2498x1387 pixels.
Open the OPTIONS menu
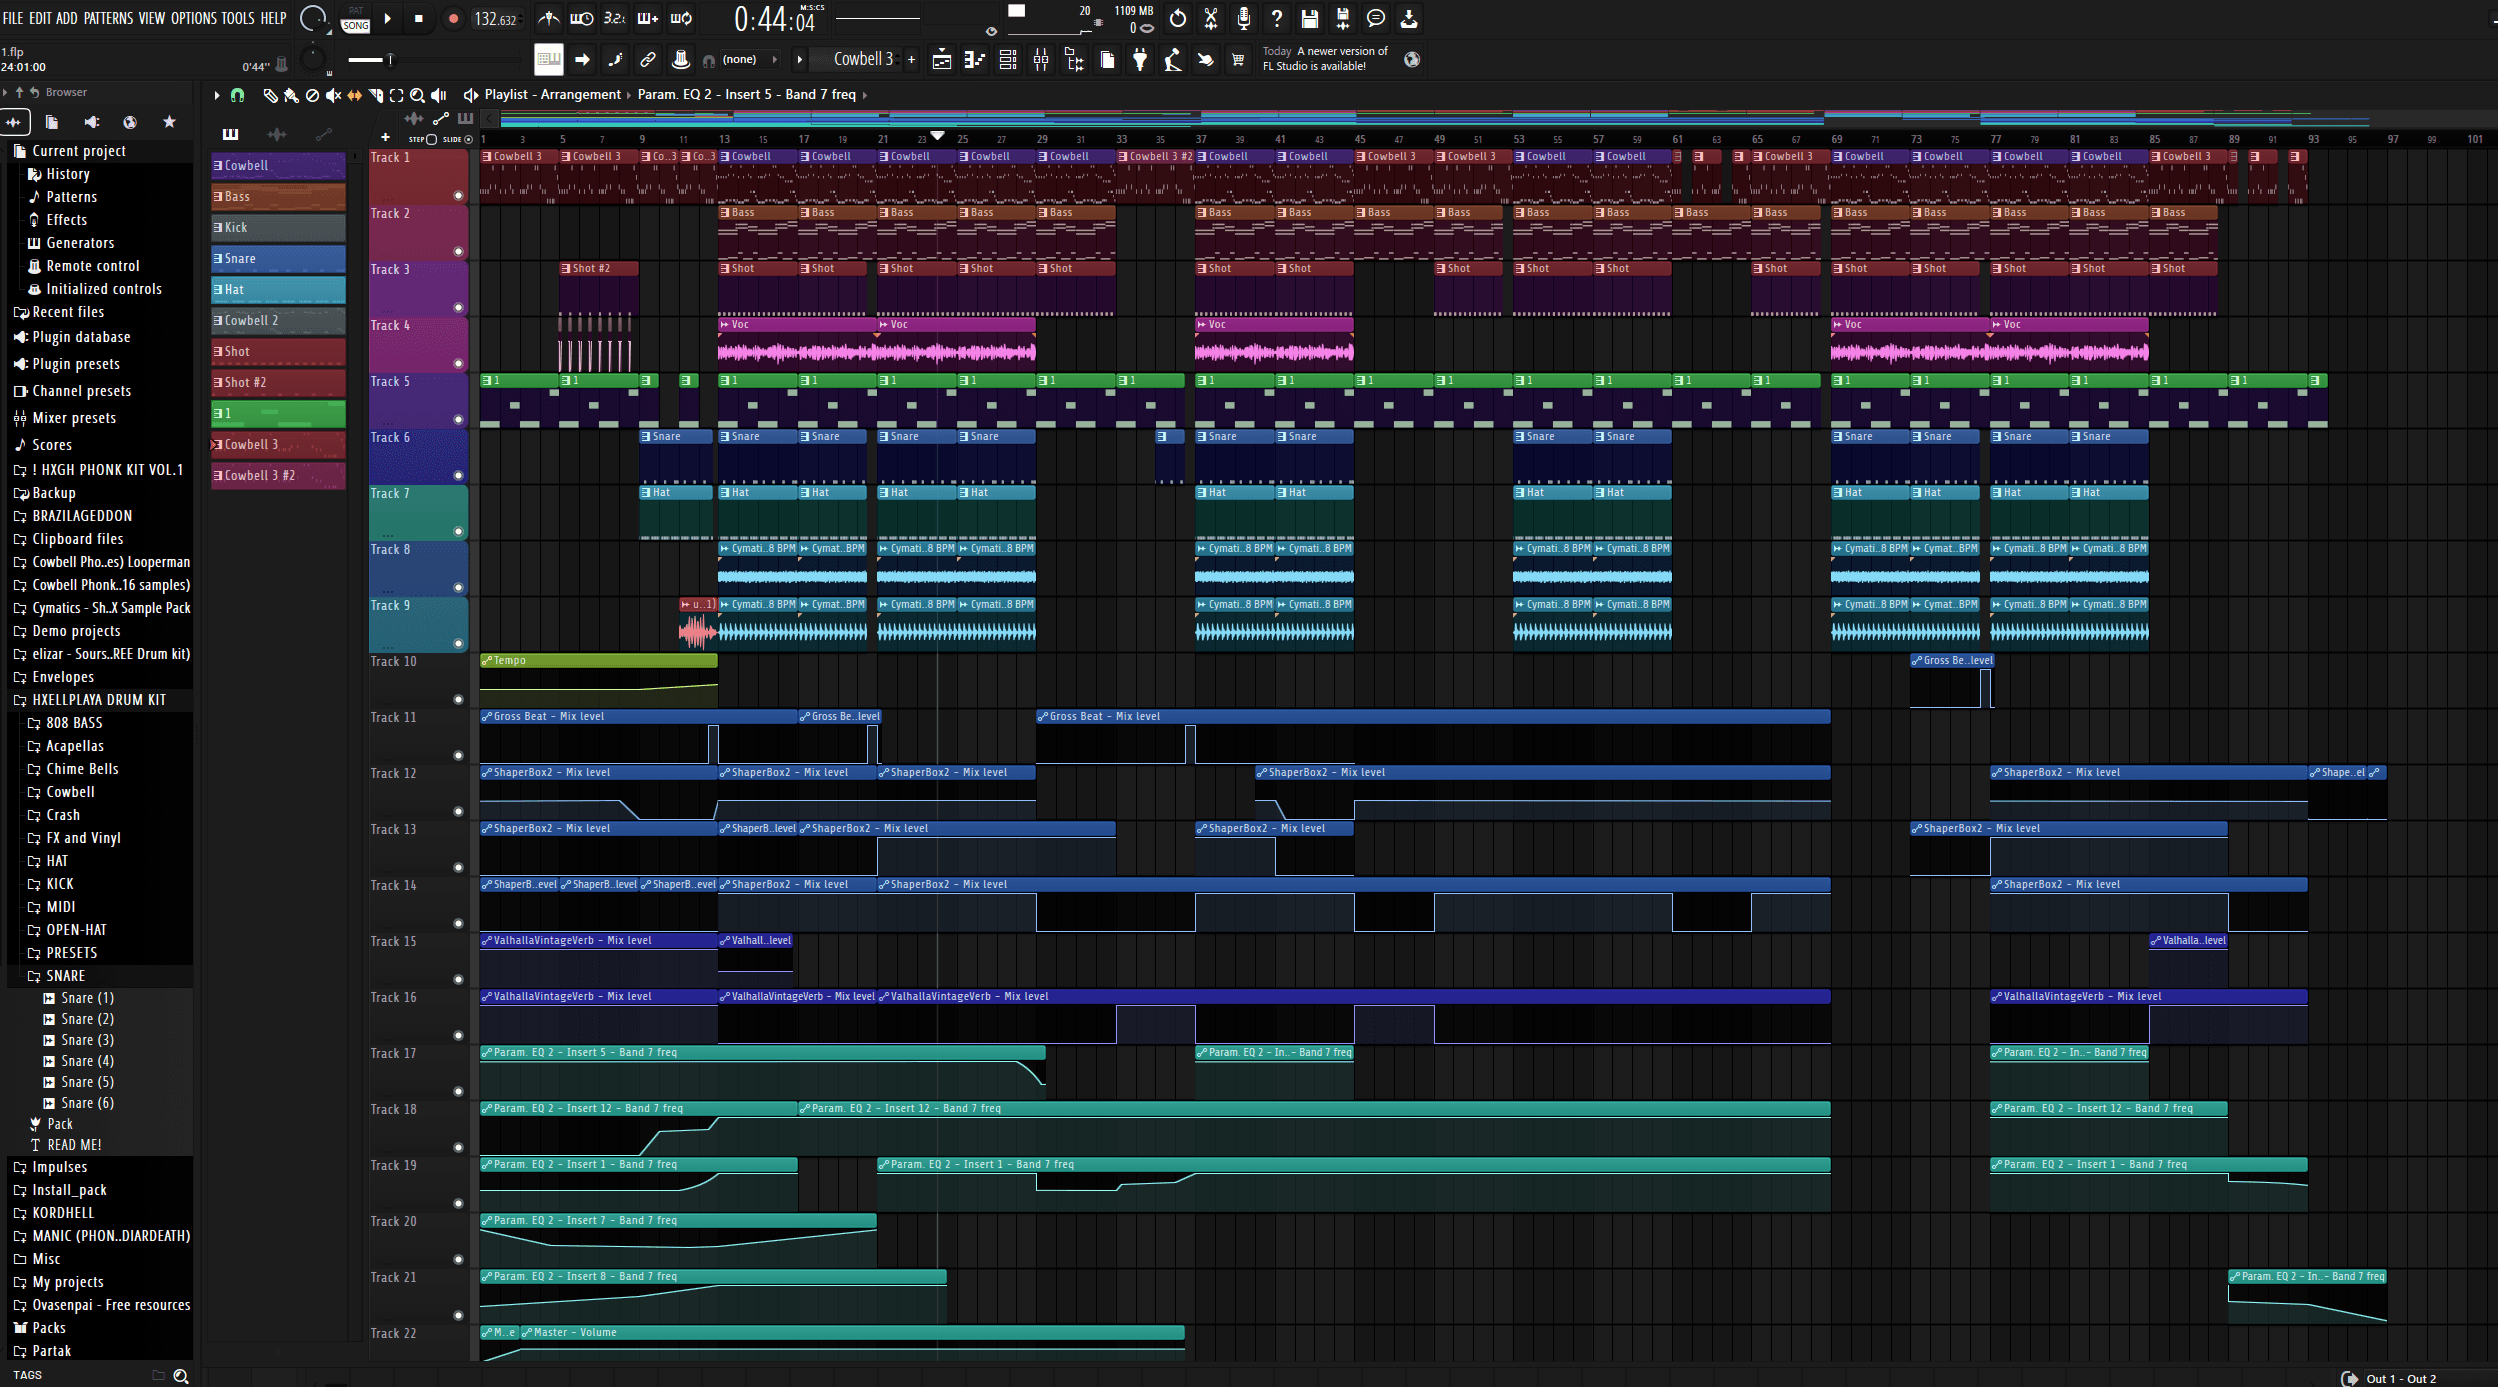pyautogui.click(x=193, y=18)
